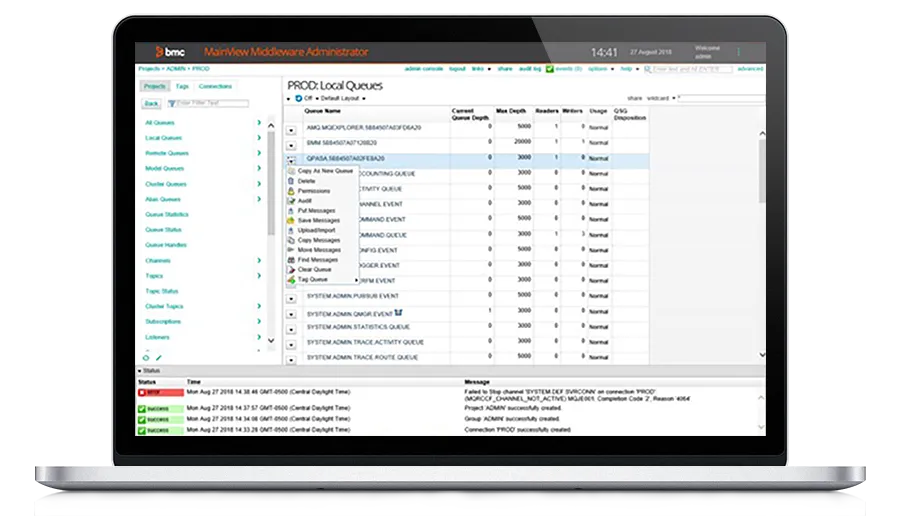Click the red error status indicator
Image resolution: width=900 pixels, height=516 pixels.
point(161,393)
